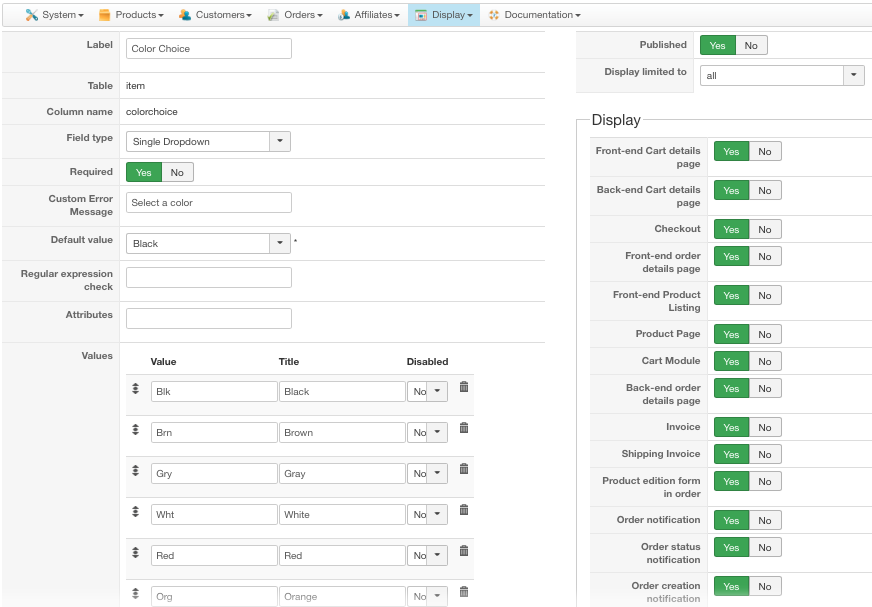Click the drag handle for Blk row
Screen dimensions: 872x607
coord(136,388)
